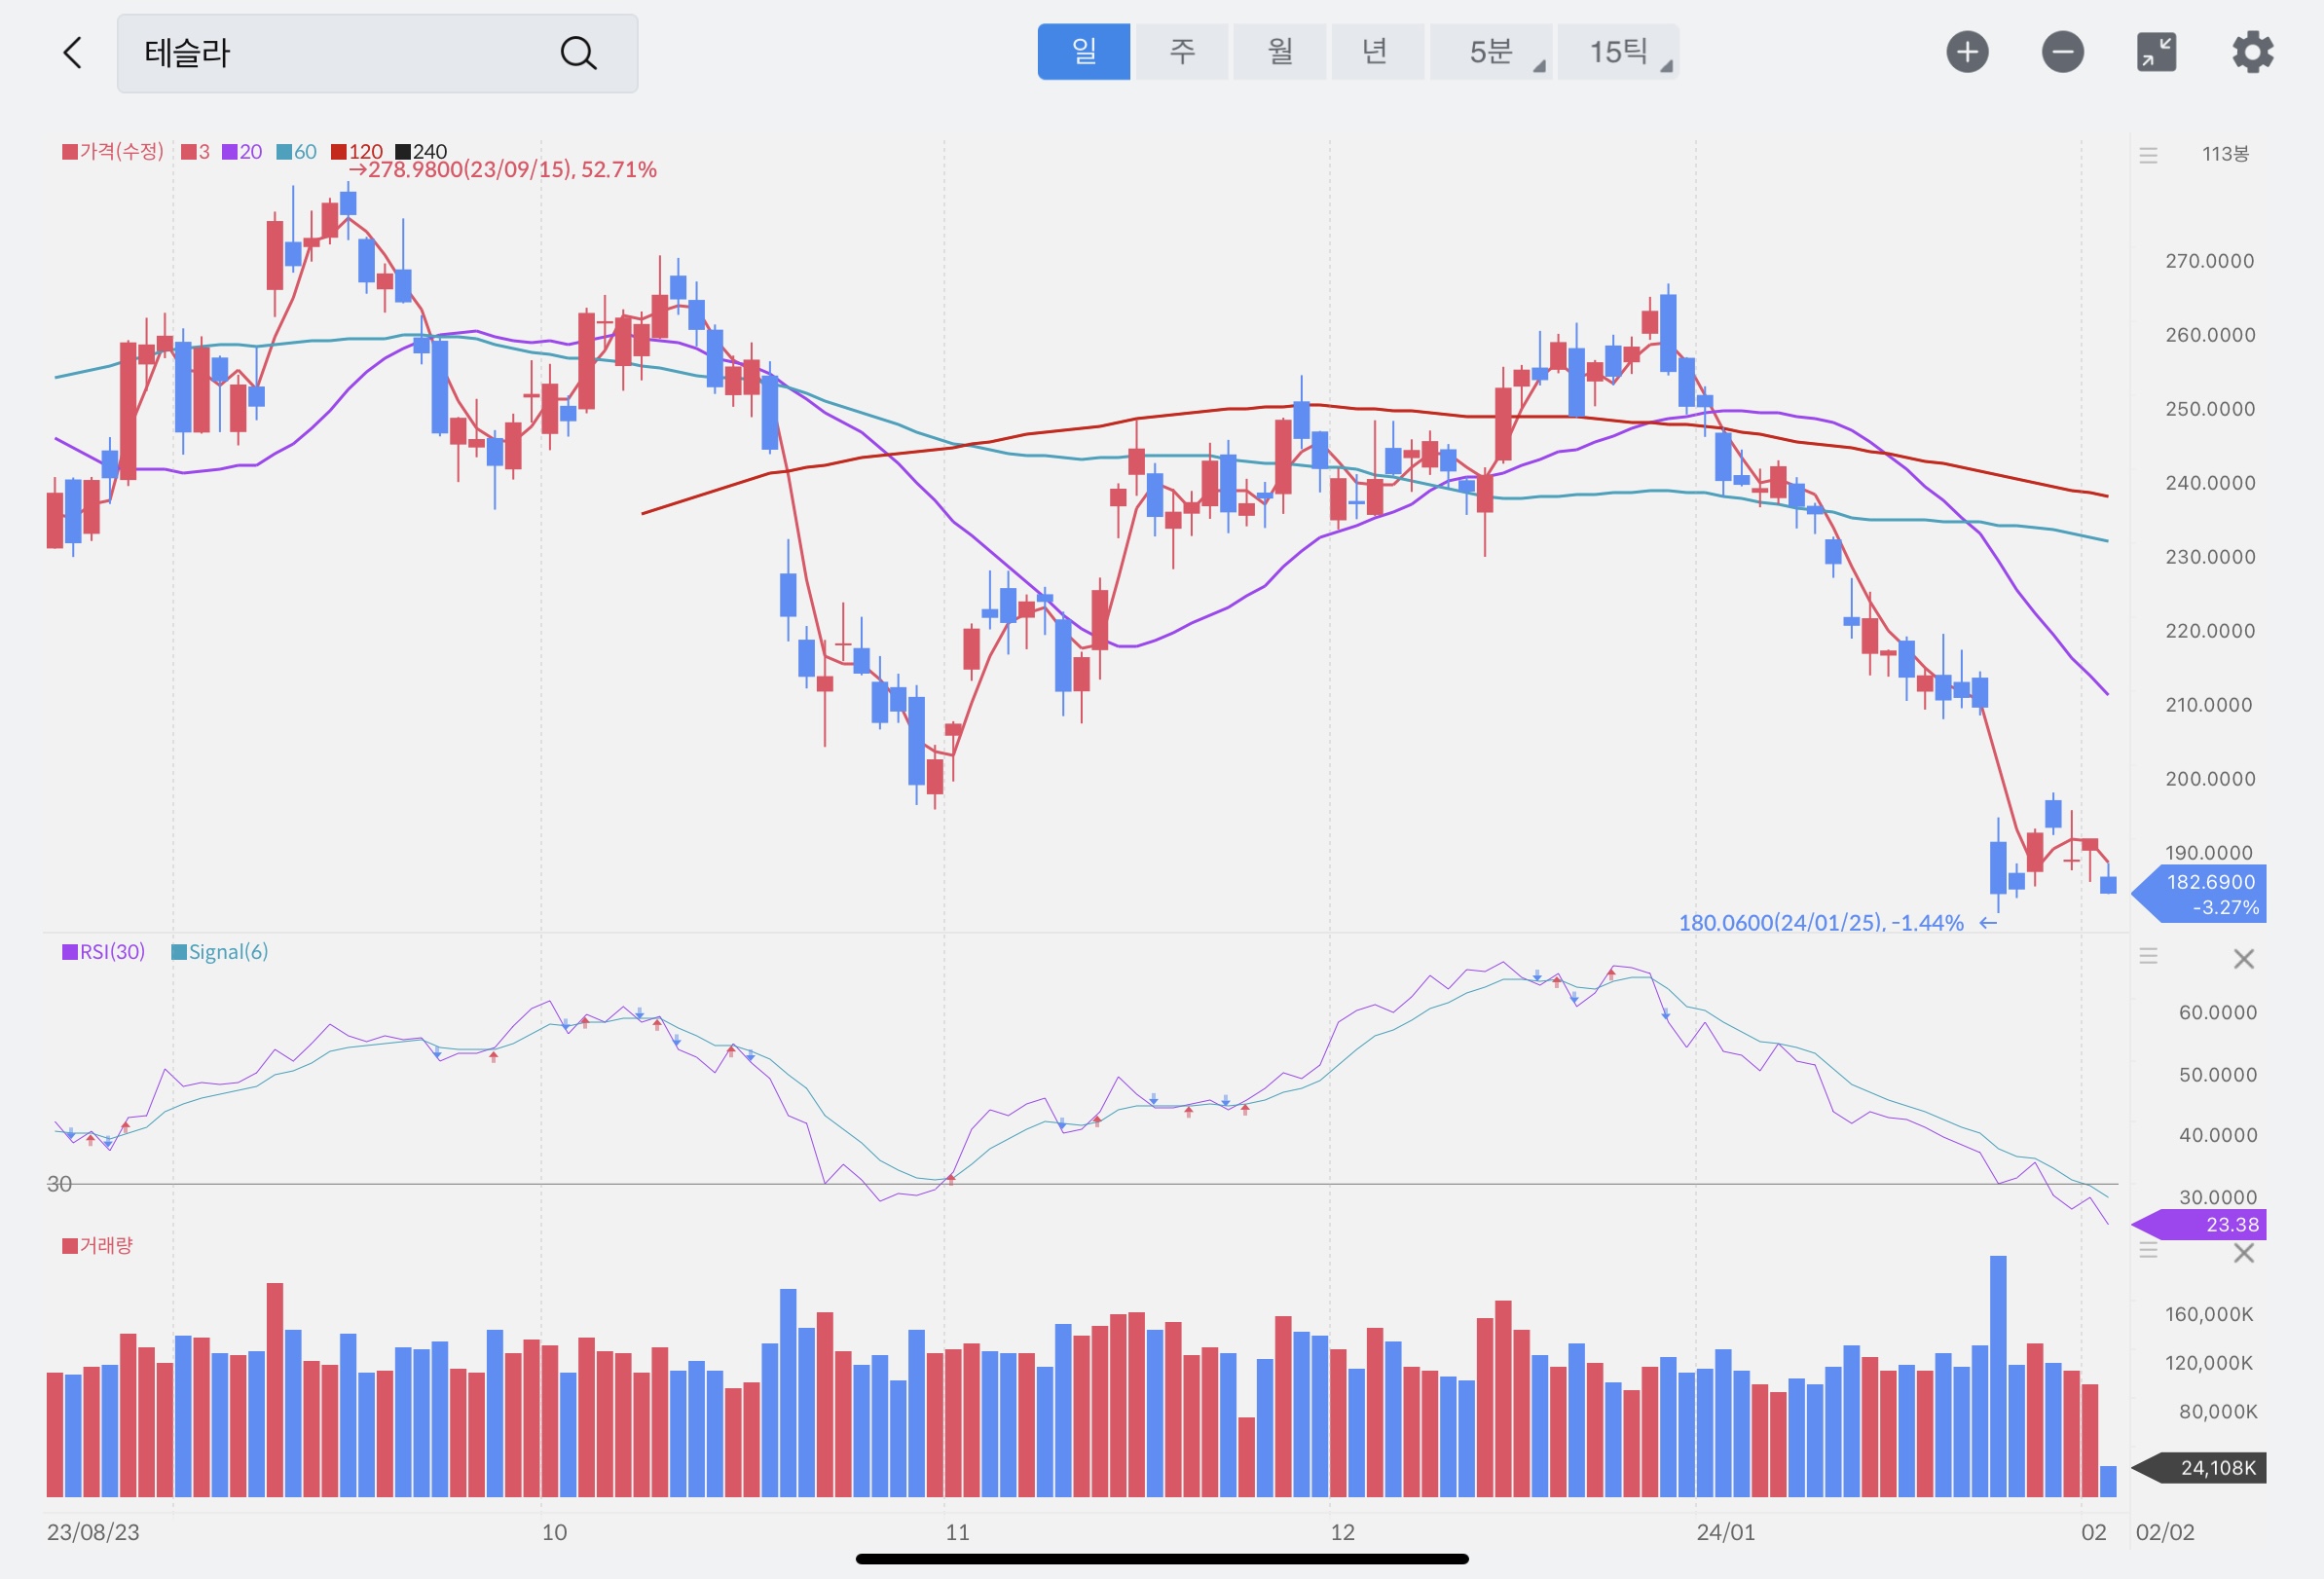Click the 3-day moving average legend
The width and height of the screenshot is (2324, 1579).
pos(195,152)
